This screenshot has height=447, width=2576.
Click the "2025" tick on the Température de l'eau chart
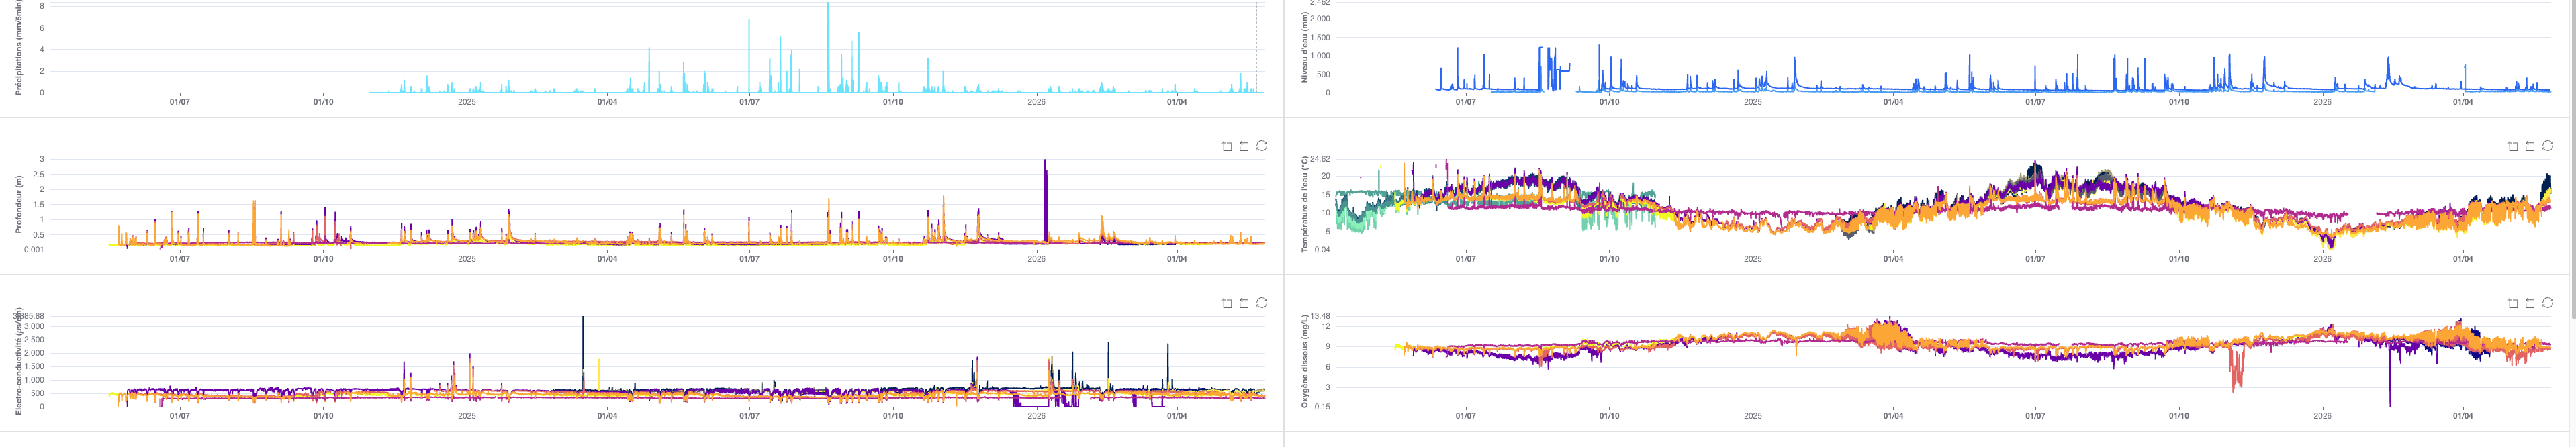tap(1753, 259)
